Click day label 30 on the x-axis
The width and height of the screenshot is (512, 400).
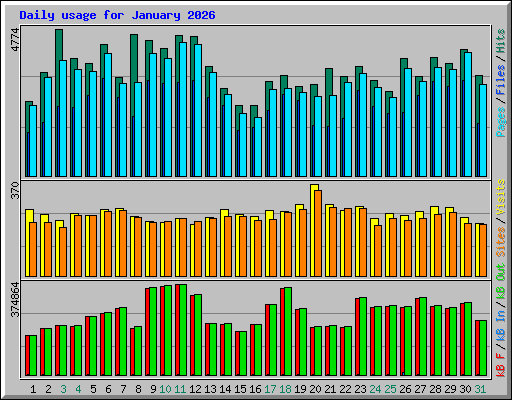465,389
